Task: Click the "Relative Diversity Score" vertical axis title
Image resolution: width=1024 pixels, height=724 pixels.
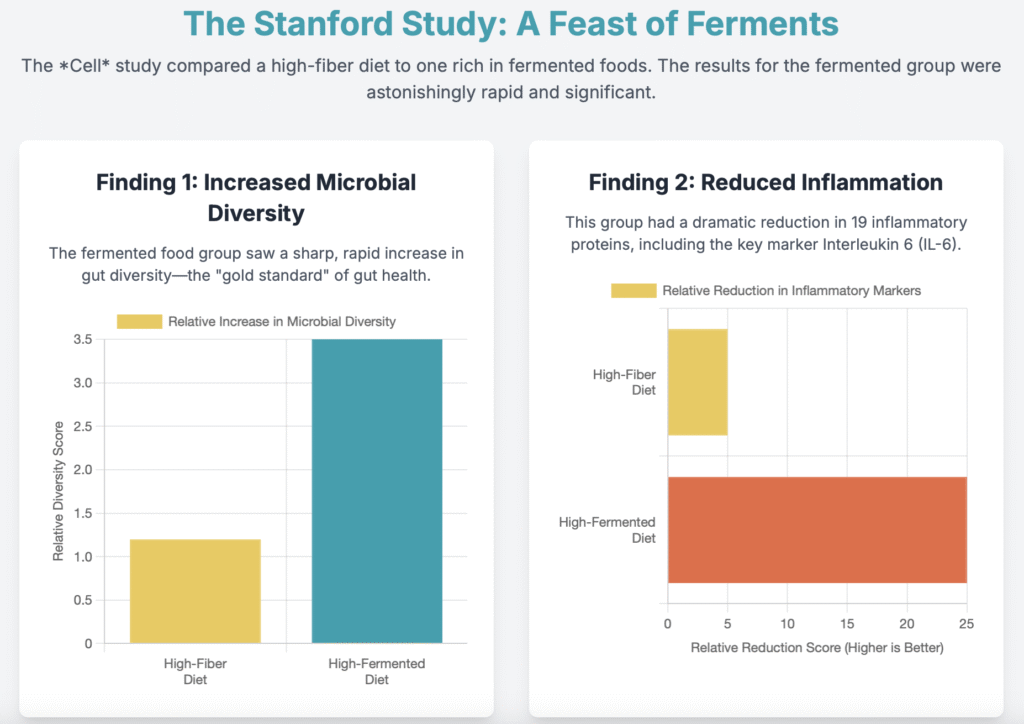Action: coord(59,492)
